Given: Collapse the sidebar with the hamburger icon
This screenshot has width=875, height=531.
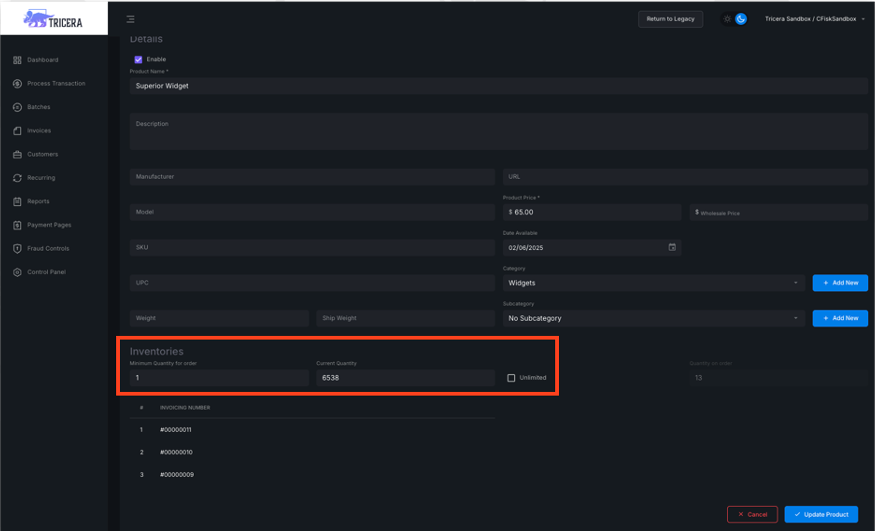Looking at the screenshot, I should pos(131,19).
